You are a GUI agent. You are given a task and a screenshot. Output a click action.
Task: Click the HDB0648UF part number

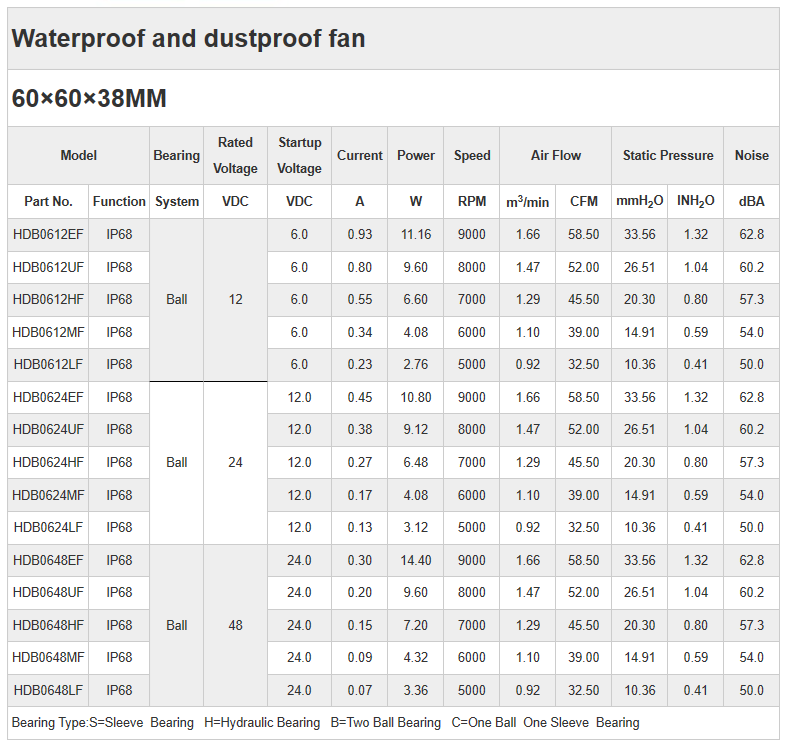[48, 592]
